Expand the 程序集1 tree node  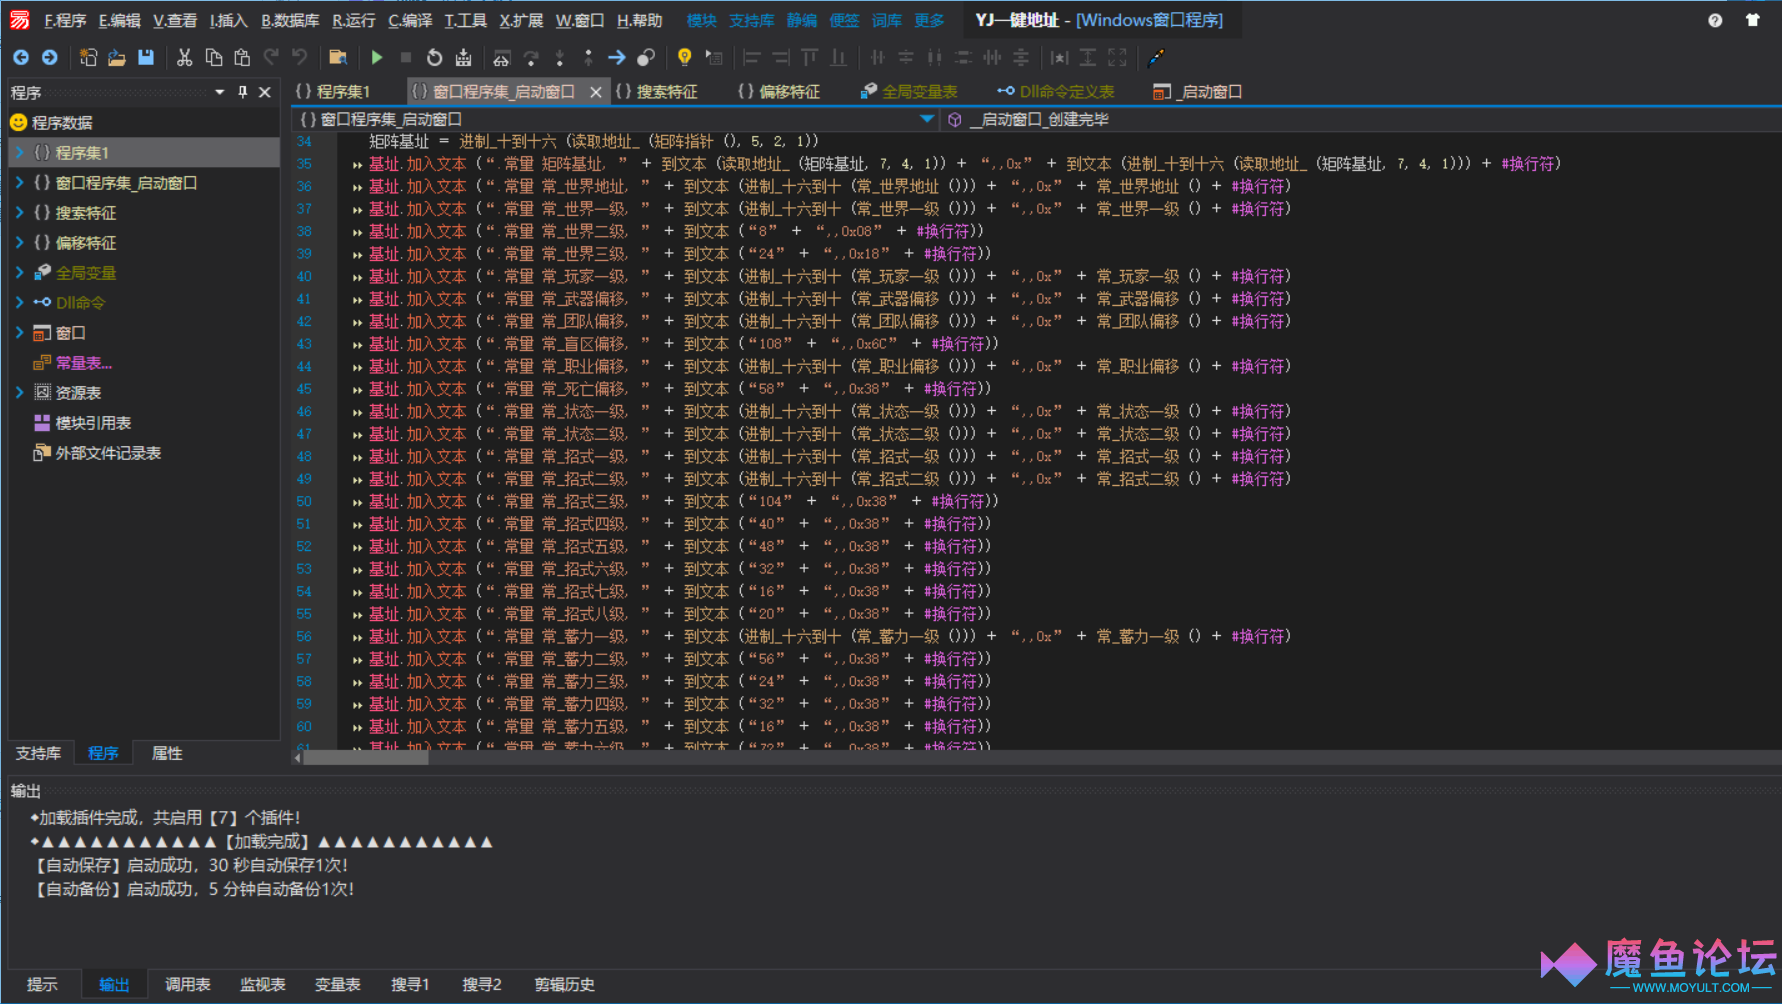pos(19,153)
